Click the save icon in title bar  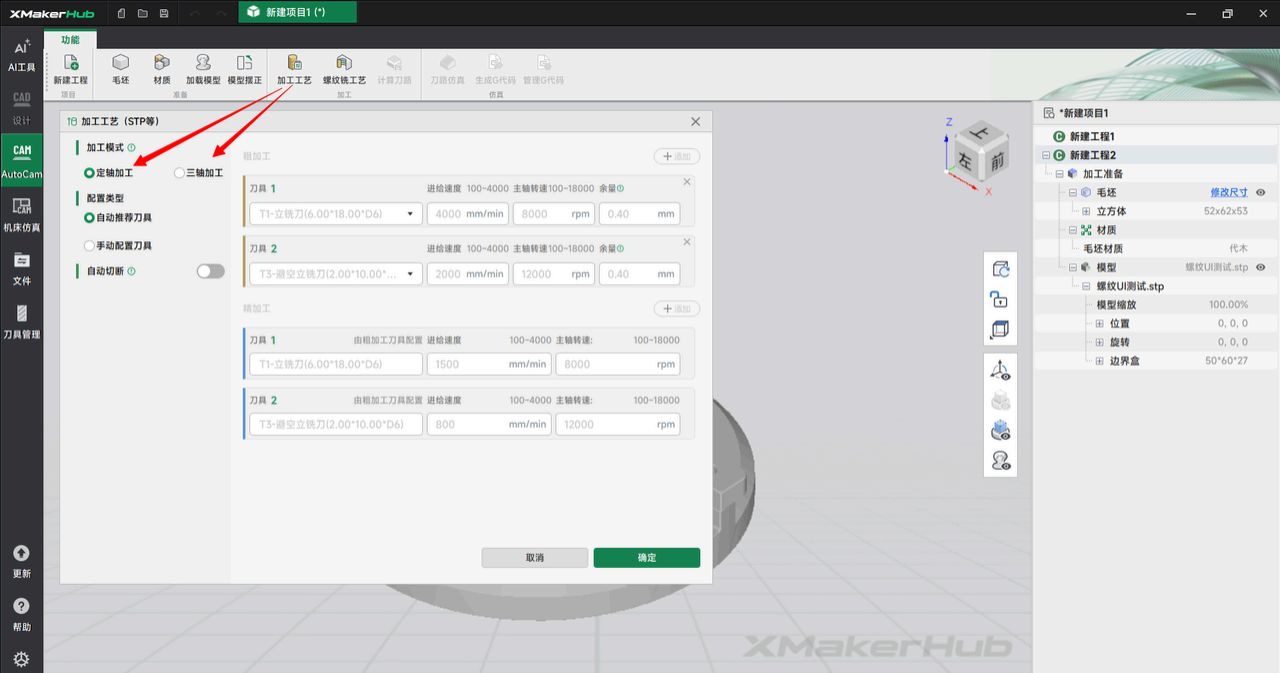[x=164, y=13]
